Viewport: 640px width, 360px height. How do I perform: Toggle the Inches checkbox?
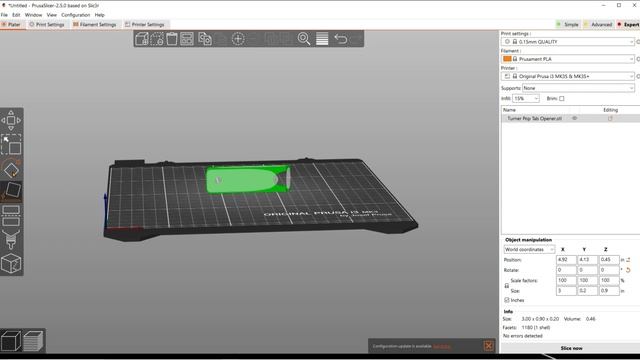pos(507,300)
